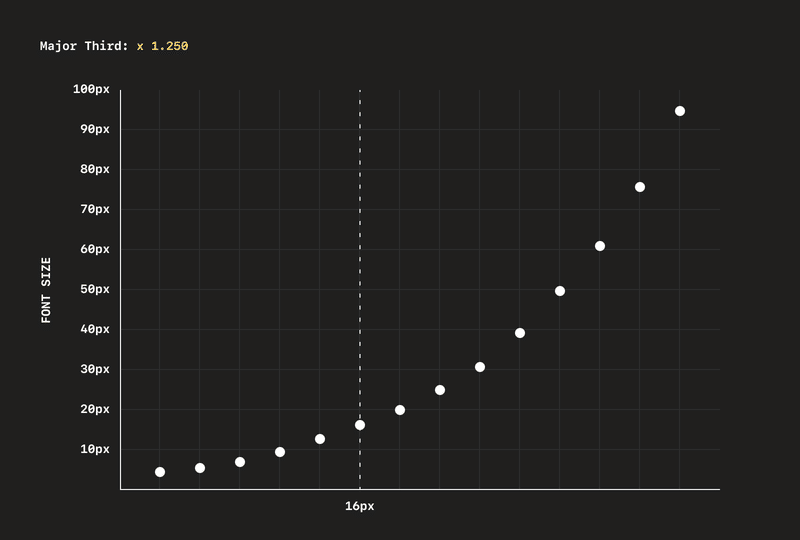Click the 'Major Third:' title text
Image resolution: width=800 pixels, height=540 pixels.
84,46
